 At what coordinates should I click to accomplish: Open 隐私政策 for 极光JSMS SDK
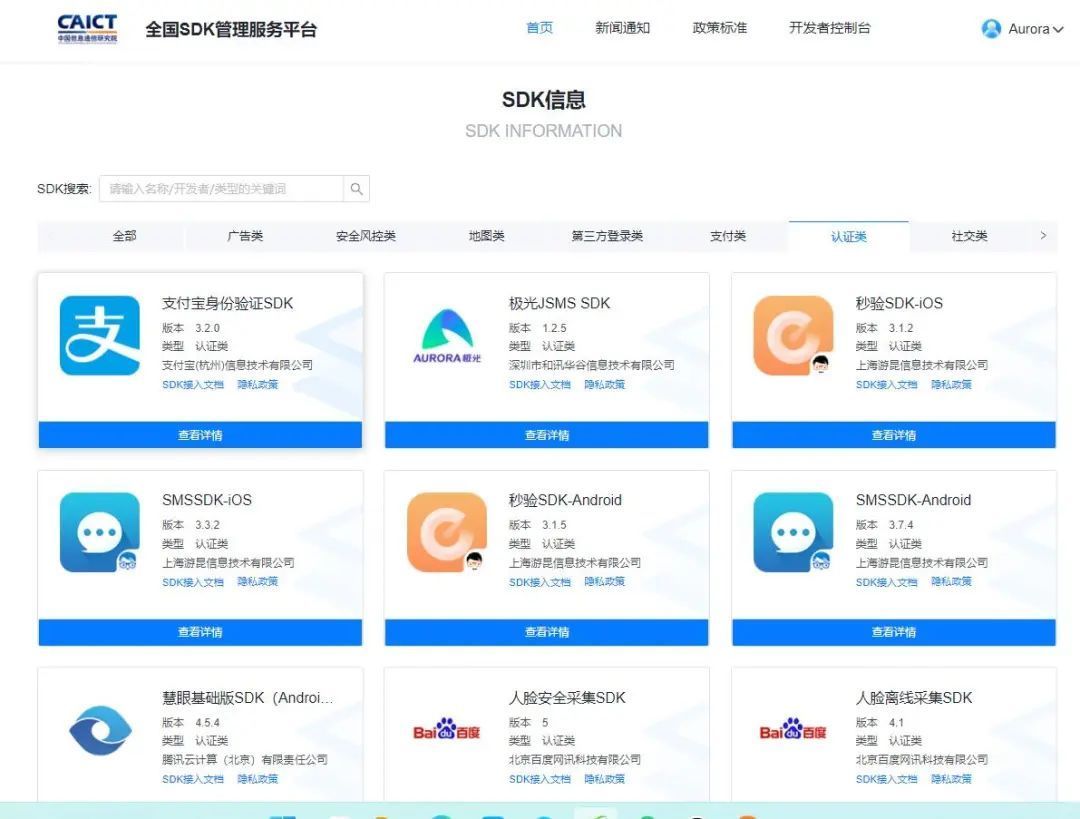[x=605, y=384]
